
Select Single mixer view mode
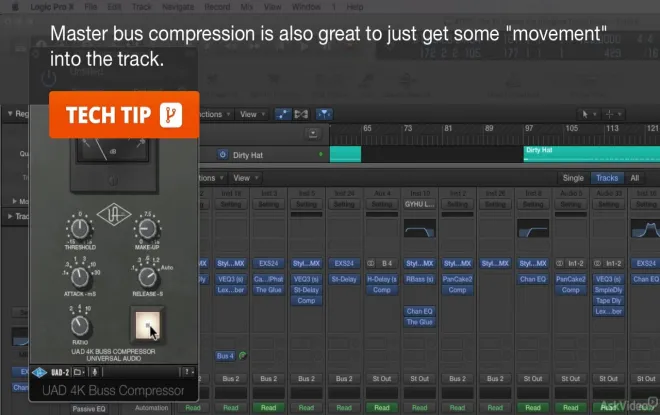coord(573,178)
